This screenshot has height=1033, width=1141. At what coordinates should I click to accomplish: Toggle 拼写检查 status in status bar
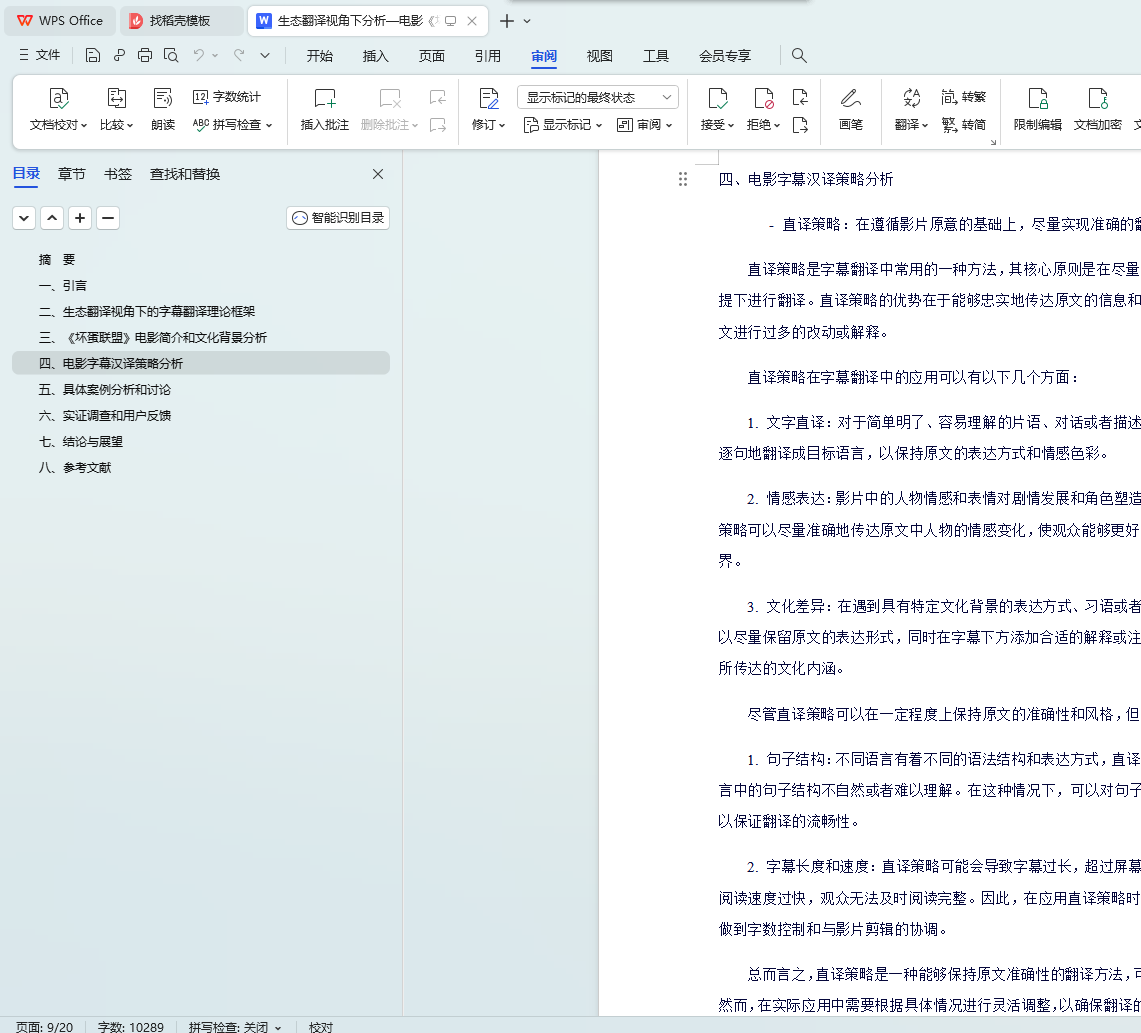coord(234,1026)
